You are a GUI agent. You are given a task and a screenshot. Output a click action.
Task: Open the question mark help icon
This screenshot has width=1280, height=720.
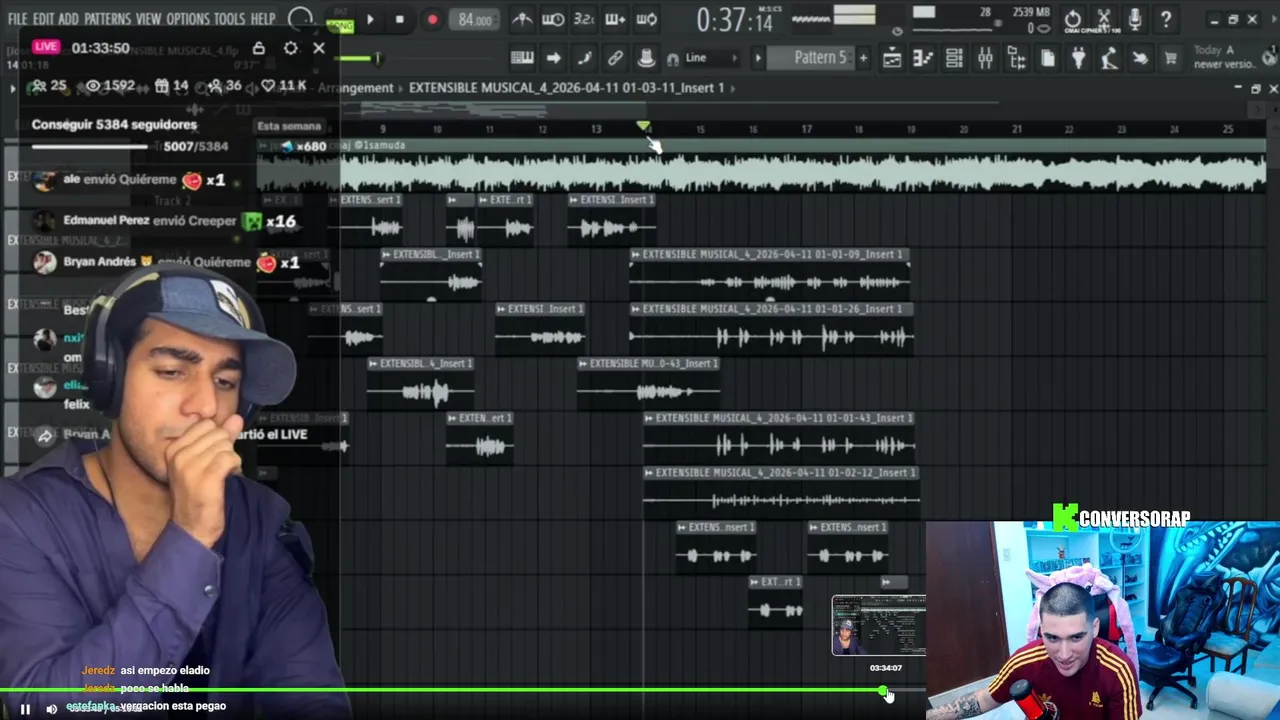click(1166, 19)
